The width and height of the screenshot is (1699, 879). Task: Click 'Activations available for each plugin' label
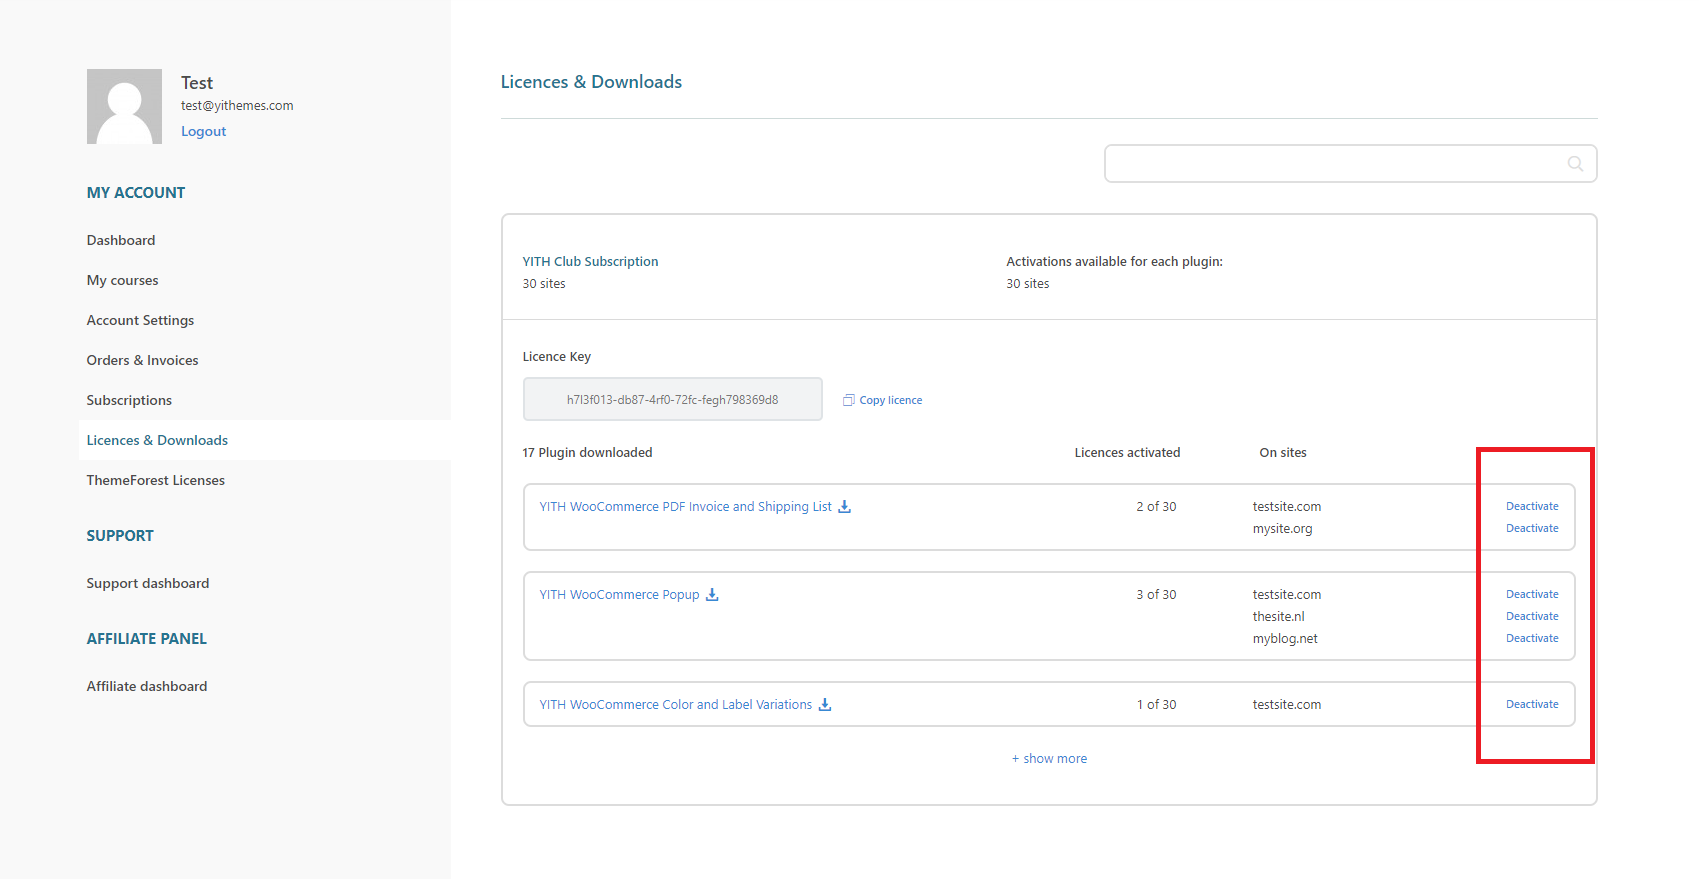click(1114, 262)
